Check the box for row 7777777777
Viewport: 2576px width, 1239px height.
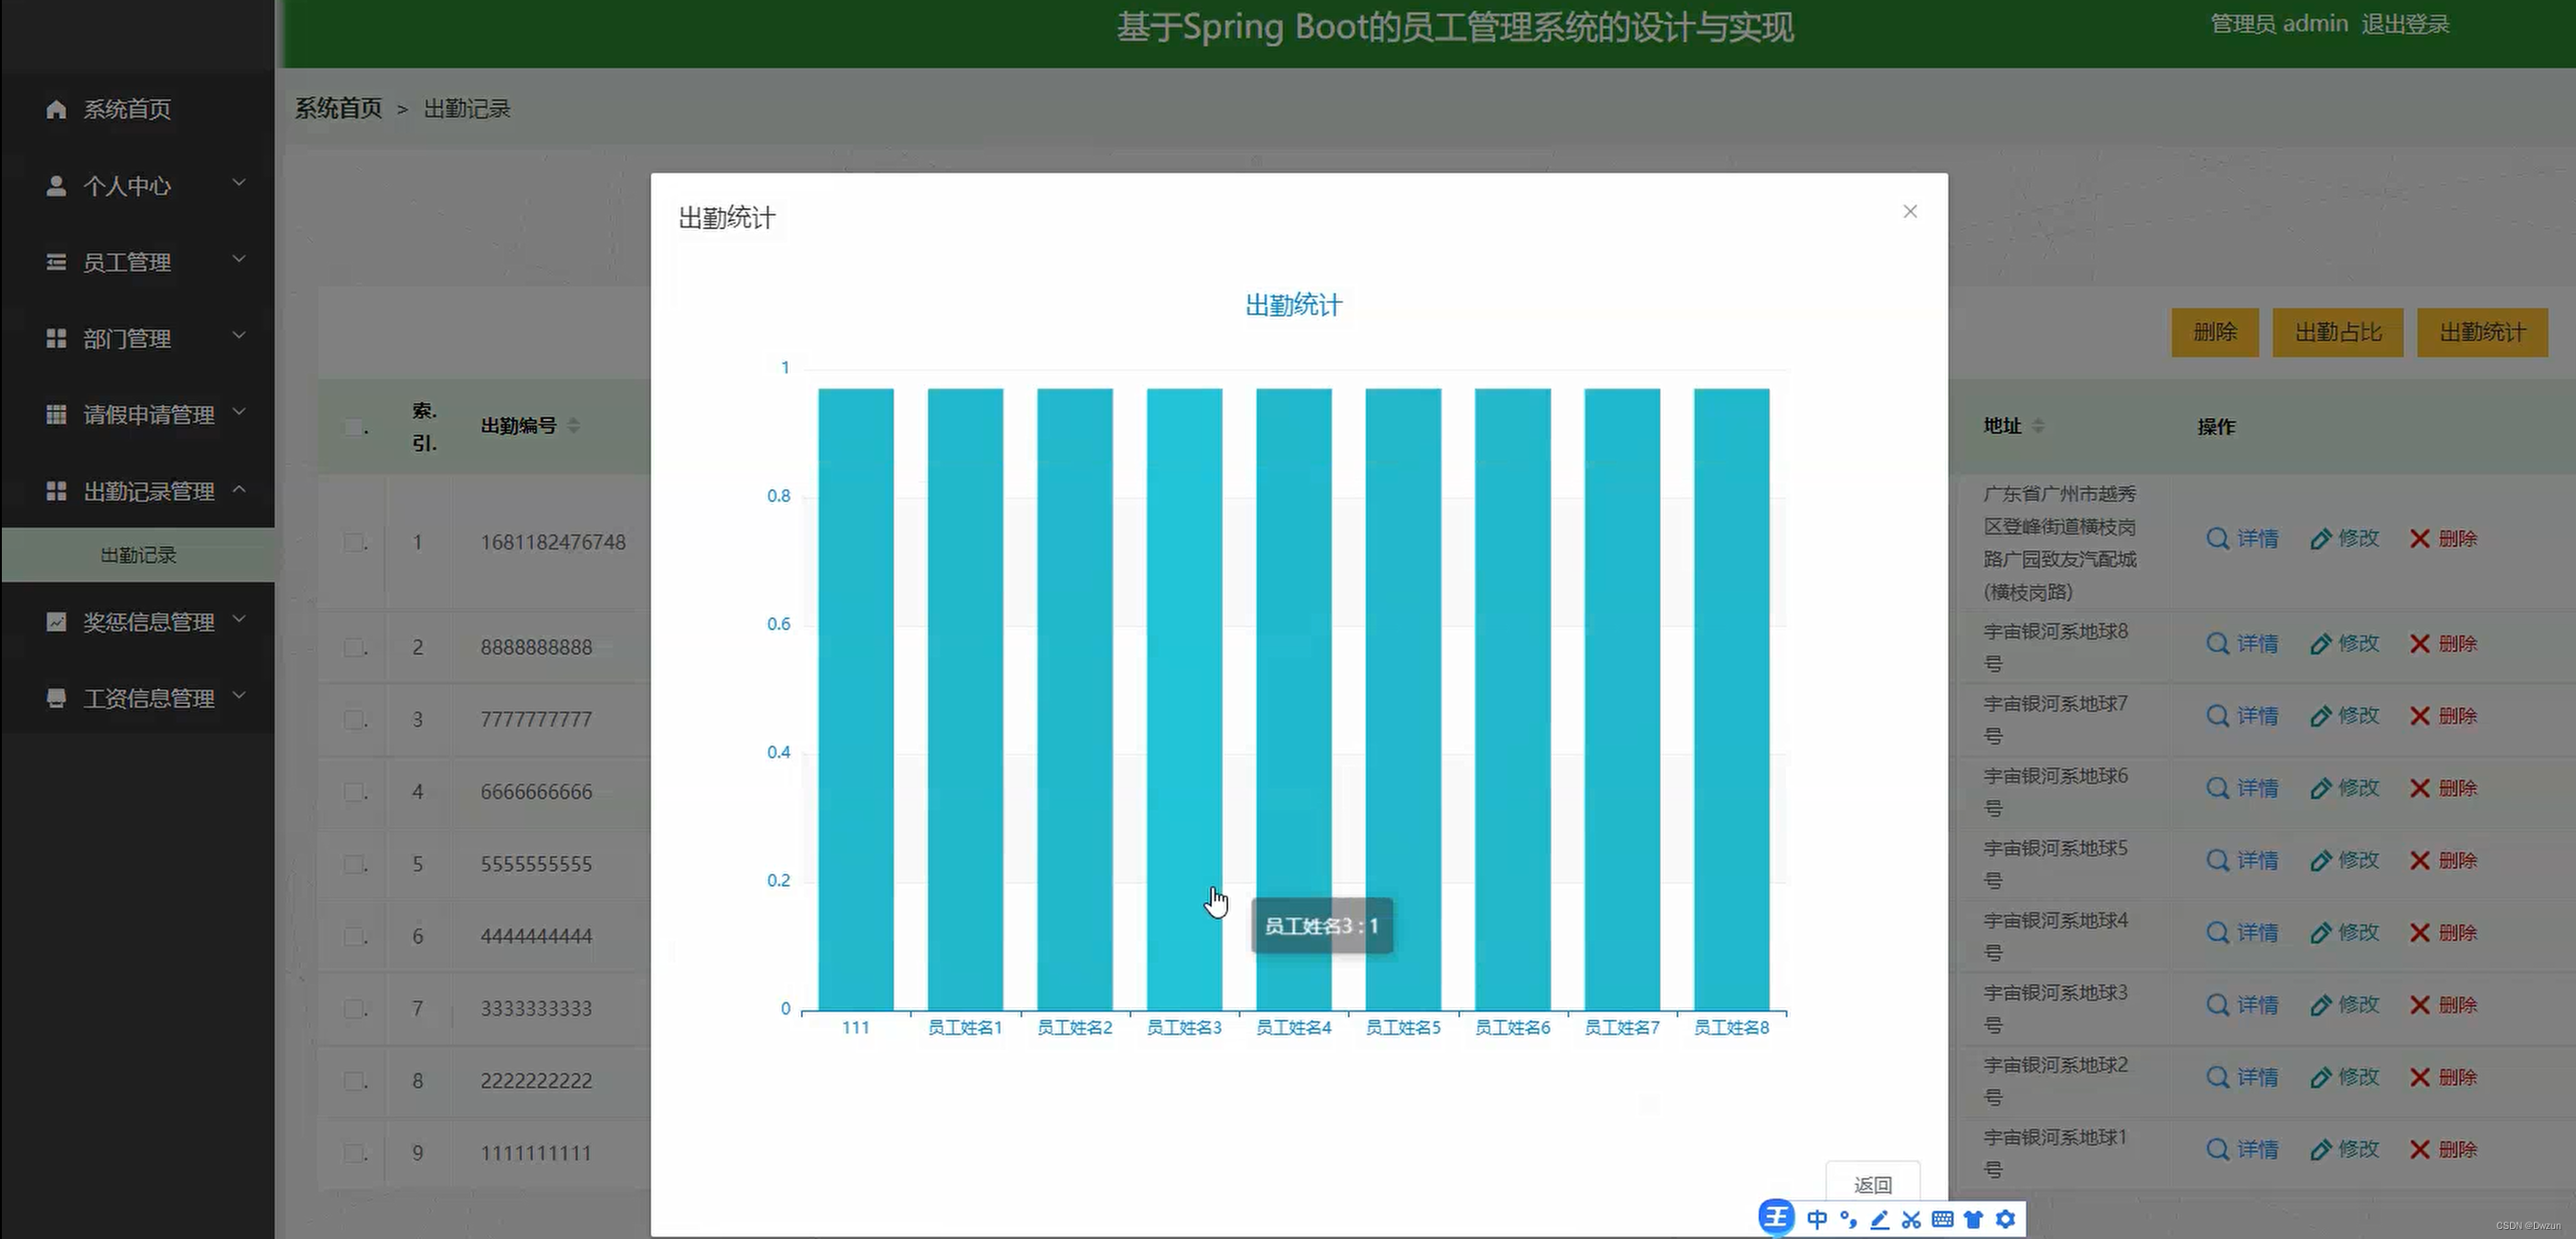(x=354, y=719)
